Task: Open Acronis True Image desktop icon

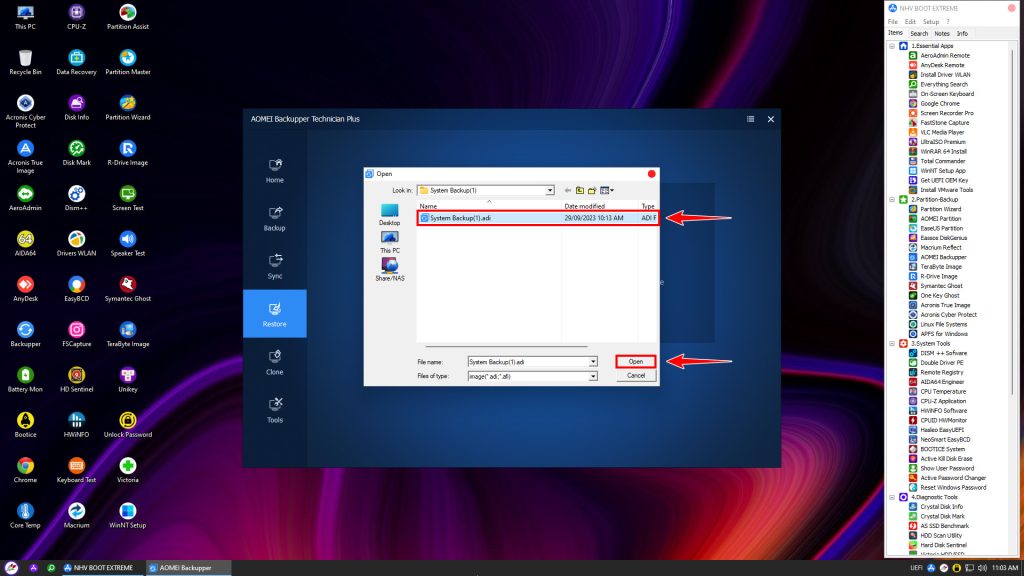Action: pyautogui.click(x=25, y=157)
